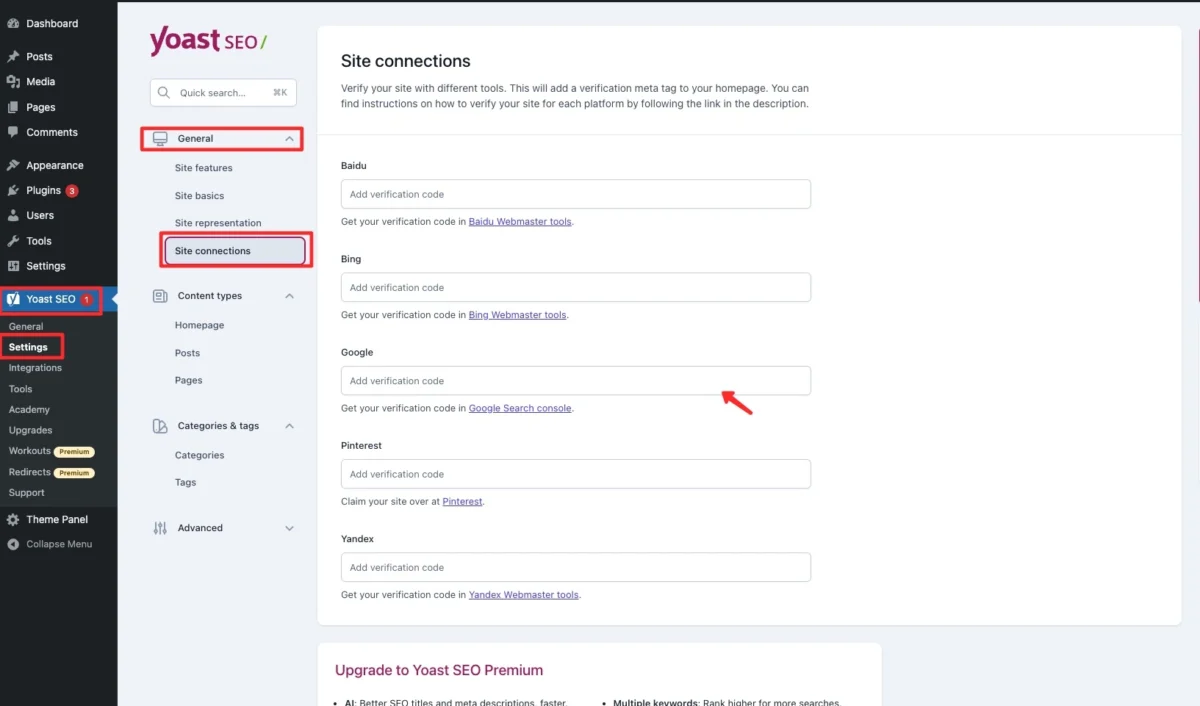Open Yoast Settings submenu item
The width and height of the screenshot is (1200, 706).
(x=28, y=347)
